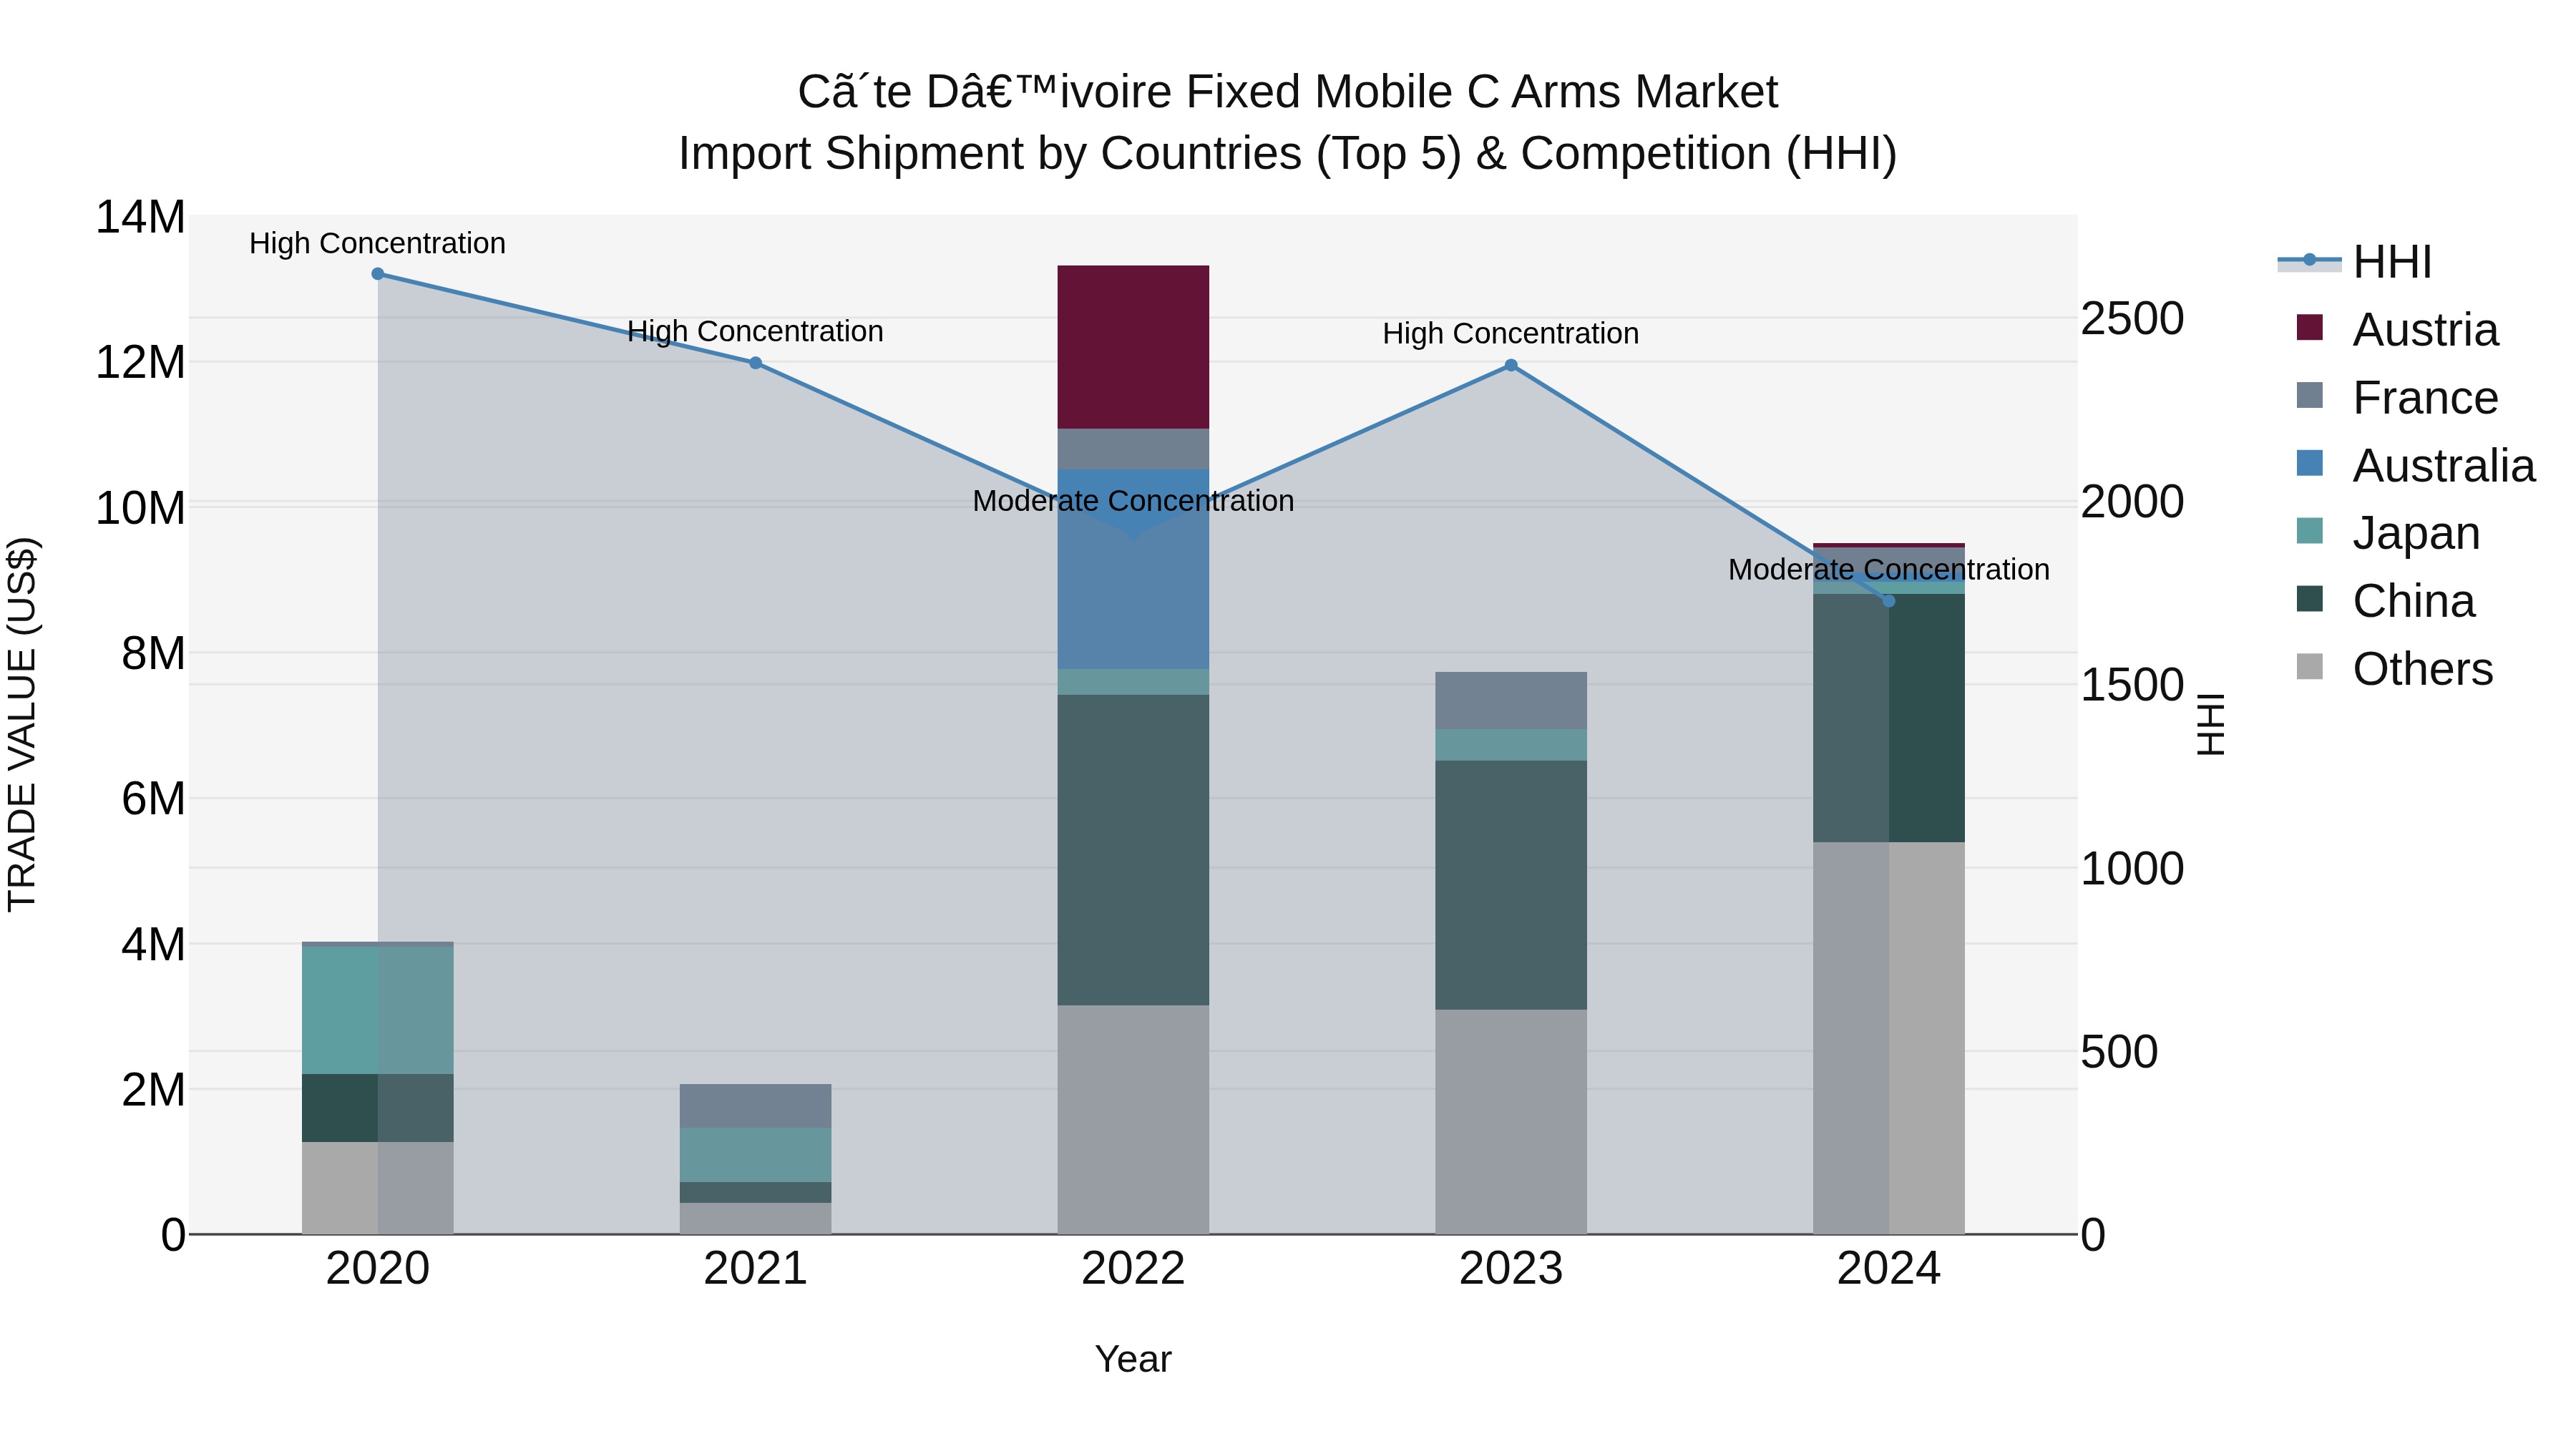This screenshot has width=2576, height=1449.
Task: Click the China segment in 2023 bar
Action: click(x=1511, y=885)
